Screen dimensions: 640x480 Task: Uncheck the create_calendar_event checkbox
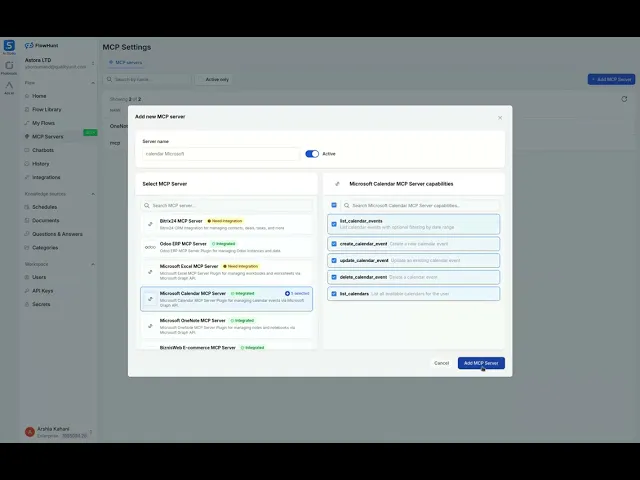[x=334, y=244]
